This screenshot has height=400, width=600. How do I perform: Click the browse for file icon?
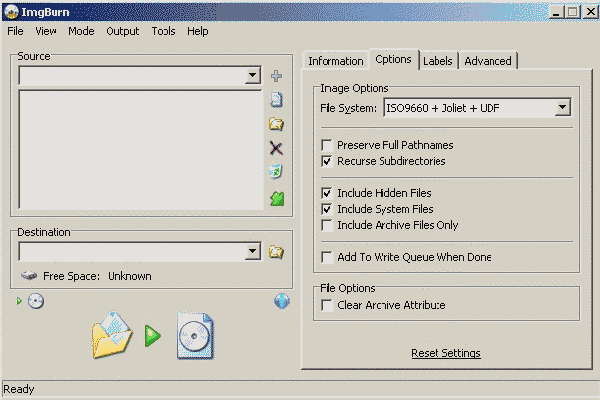(277, 99)
